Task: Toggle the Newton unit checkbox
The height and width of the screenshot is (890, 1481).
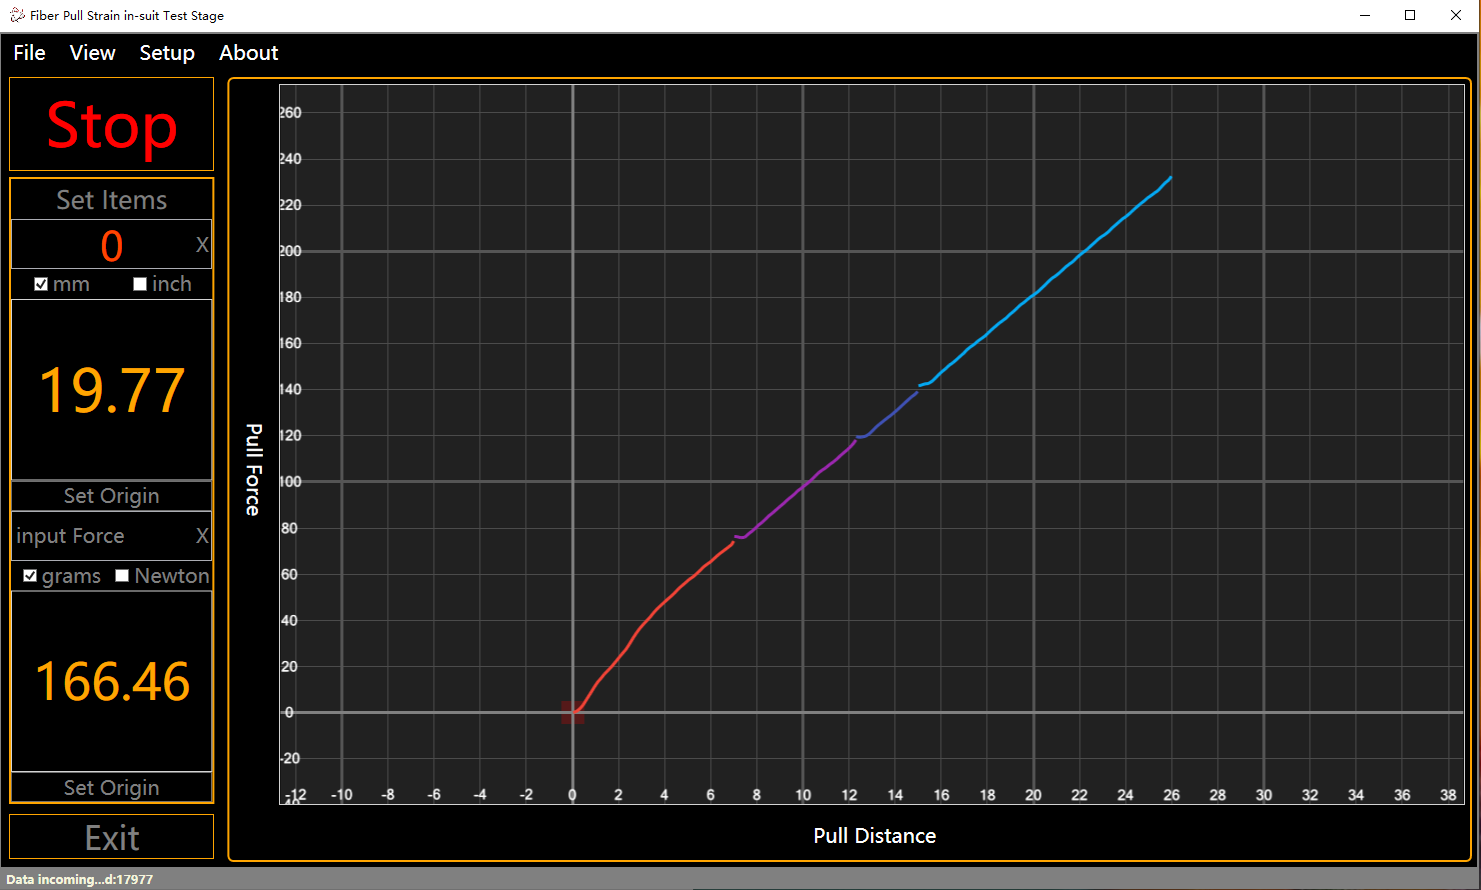Action: point(122,576)
